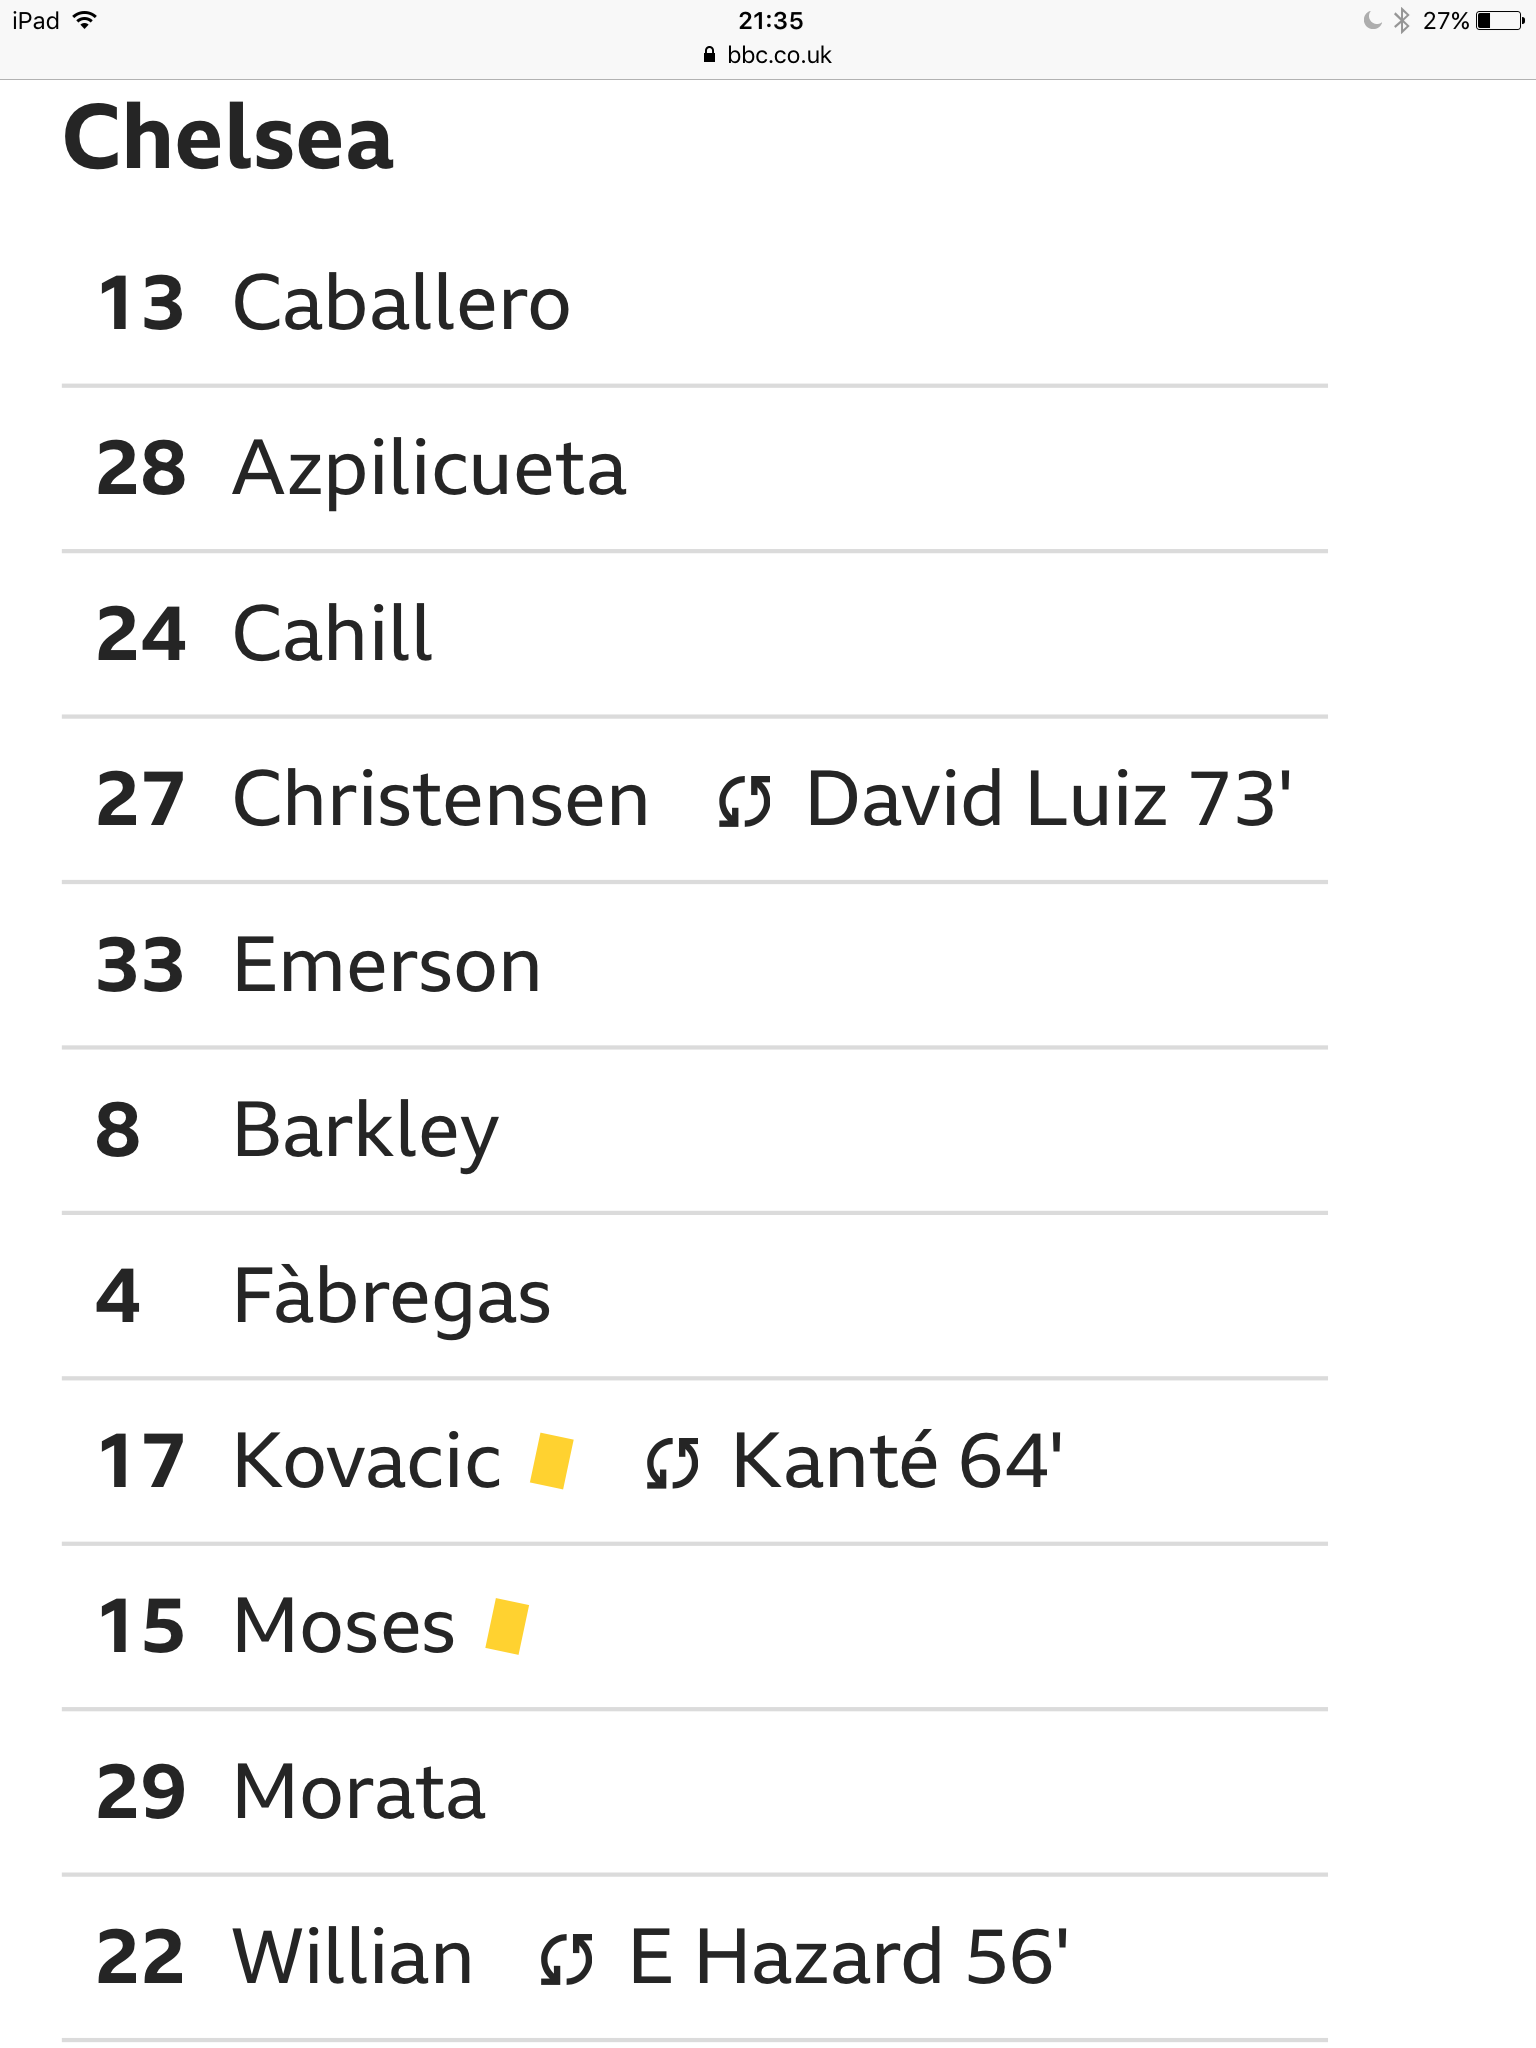Tap the Do Not Disturb moon icon

click(x=1373, y=20)
